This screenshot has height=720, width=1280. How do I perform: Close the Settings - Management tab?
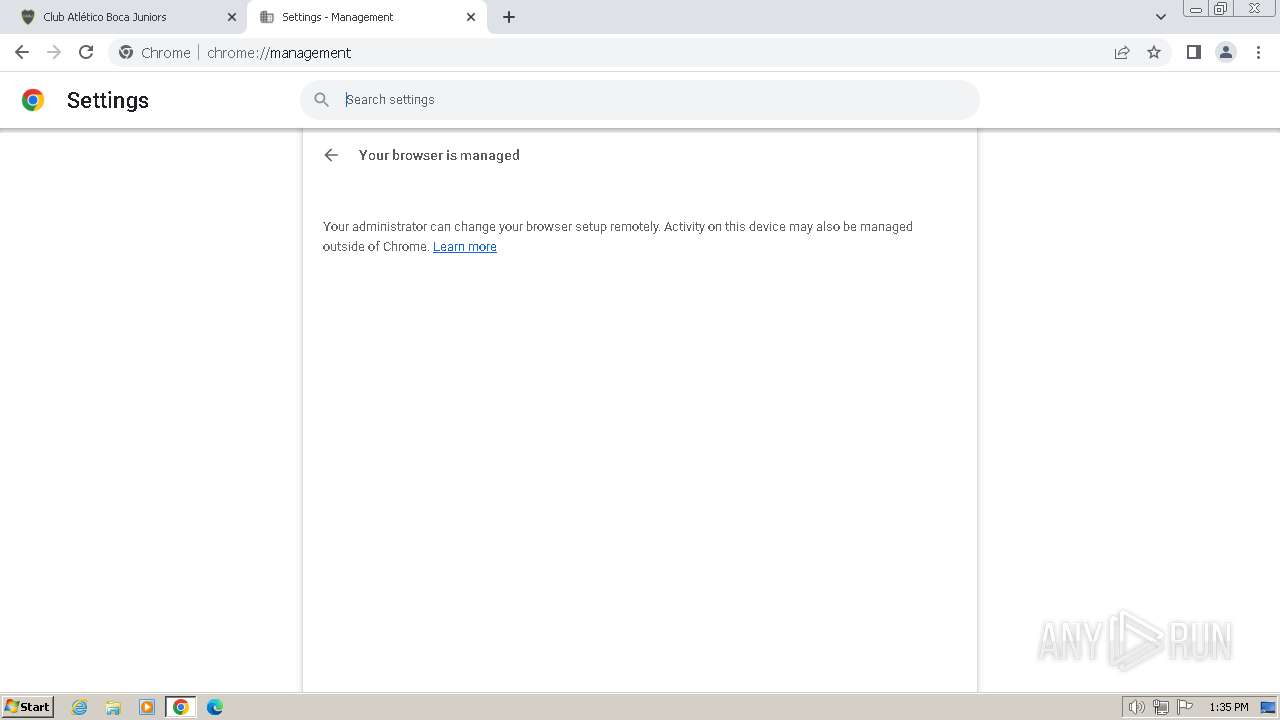tap(471, 17)
